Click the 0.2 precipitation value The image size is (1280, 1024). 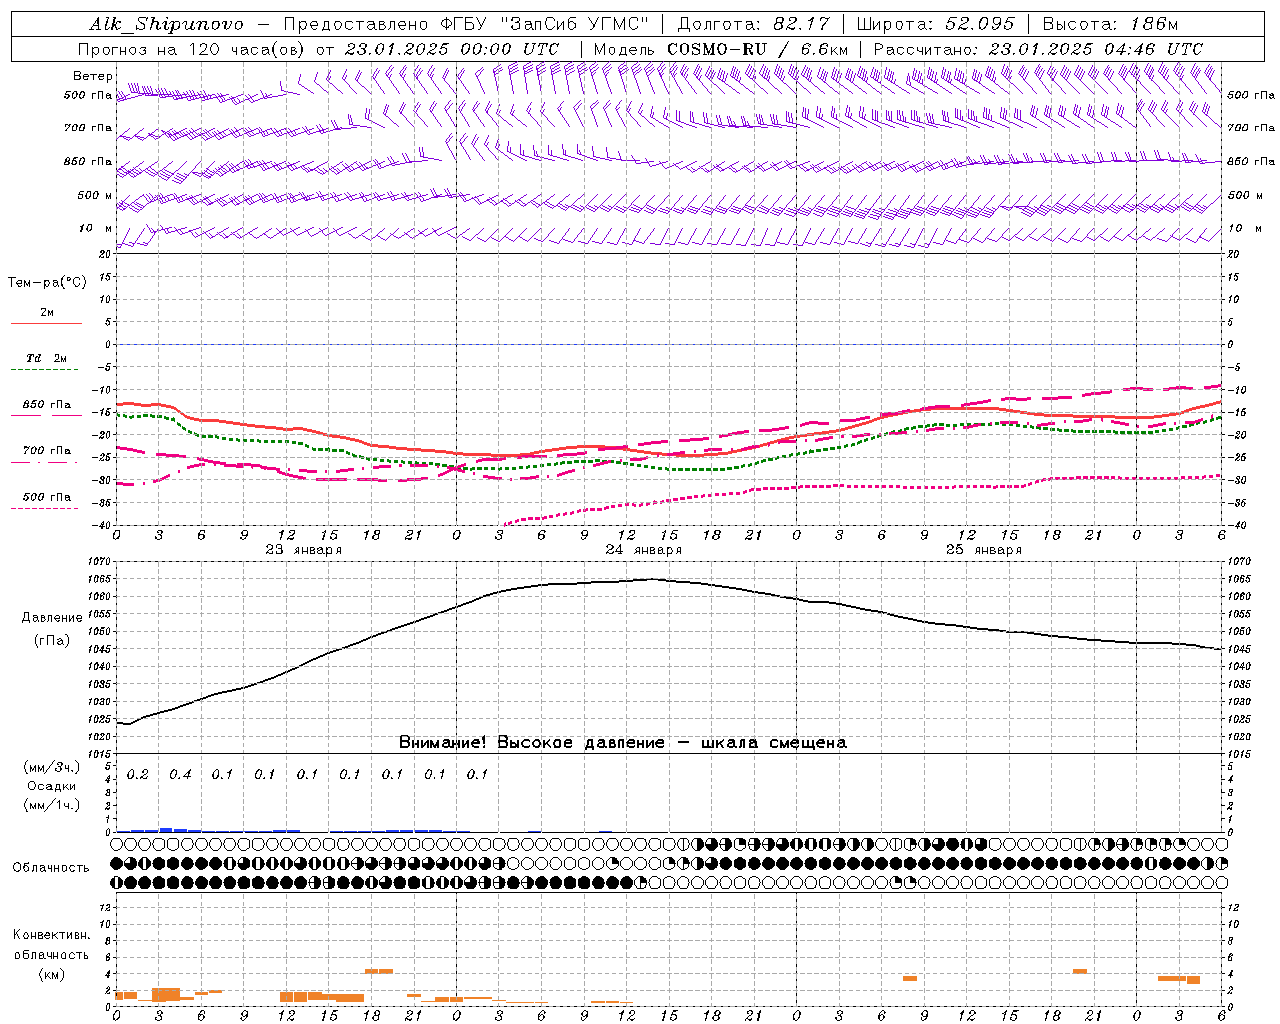137,775
